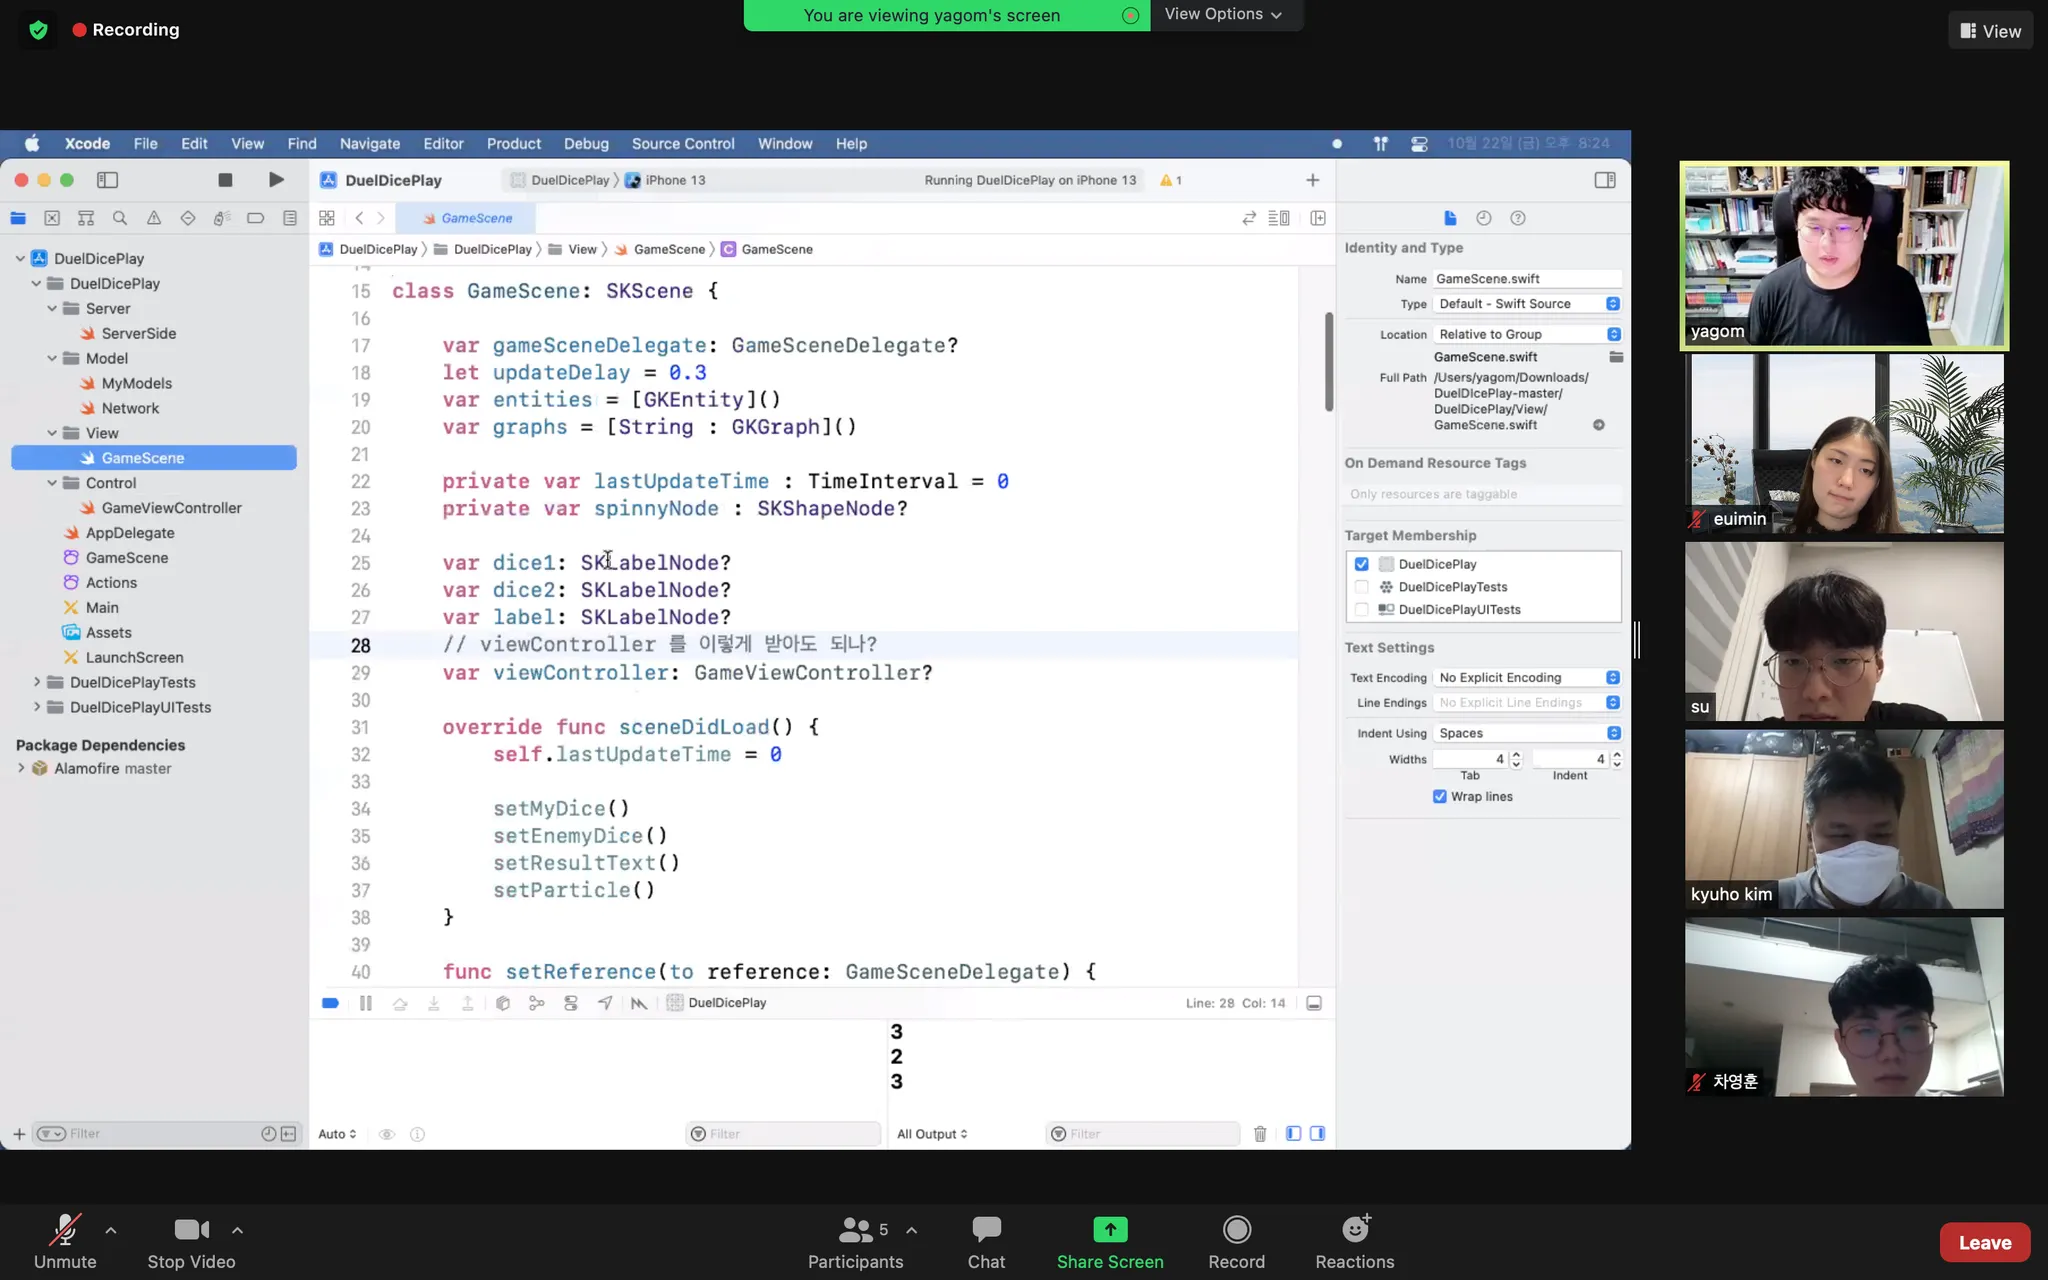
Task: Open the Find navigator magnifier icon
Action: pos(120,218)
